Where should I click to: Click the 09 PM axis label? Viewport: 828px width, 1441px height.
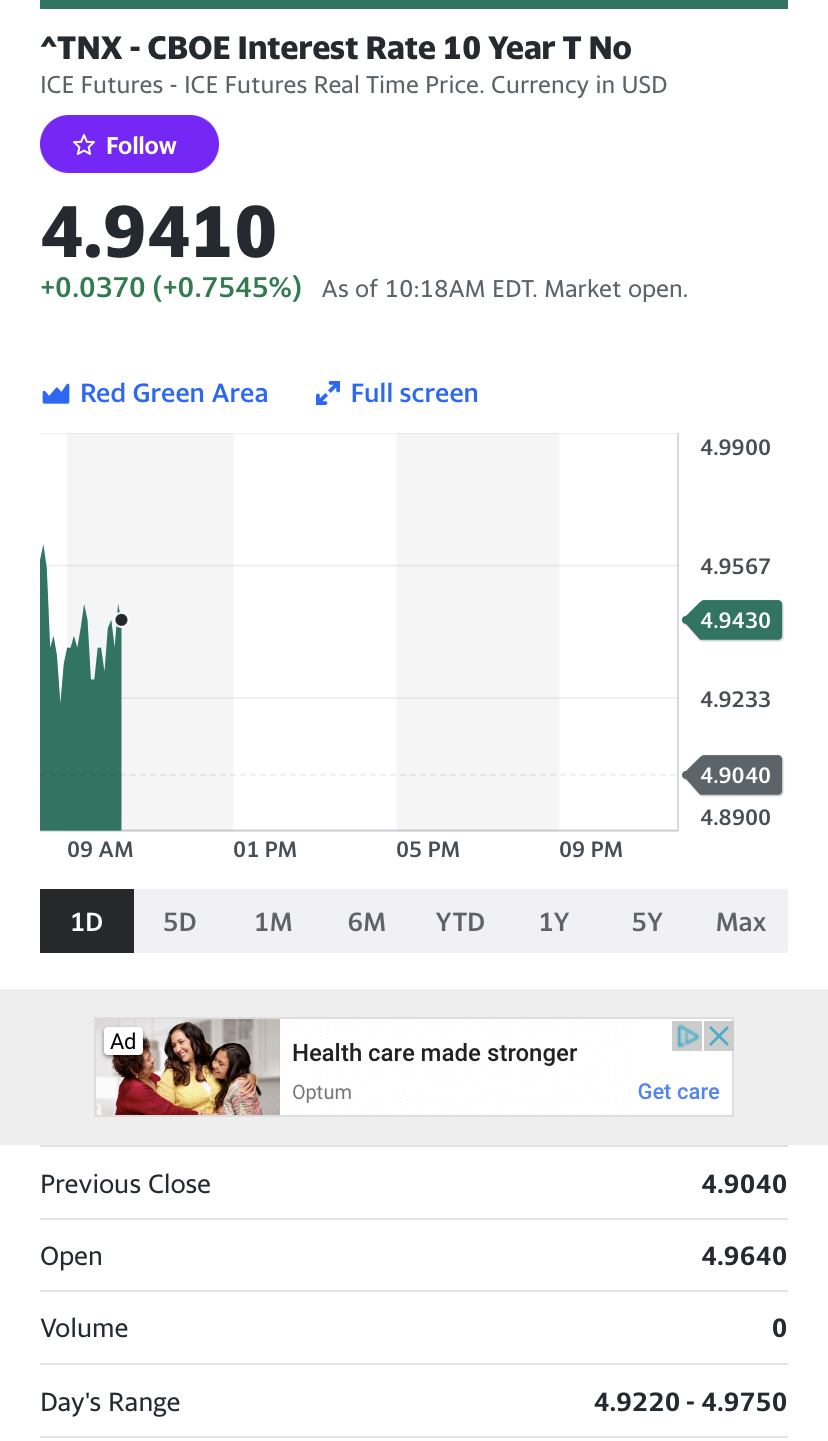click(x=591, y=850)
